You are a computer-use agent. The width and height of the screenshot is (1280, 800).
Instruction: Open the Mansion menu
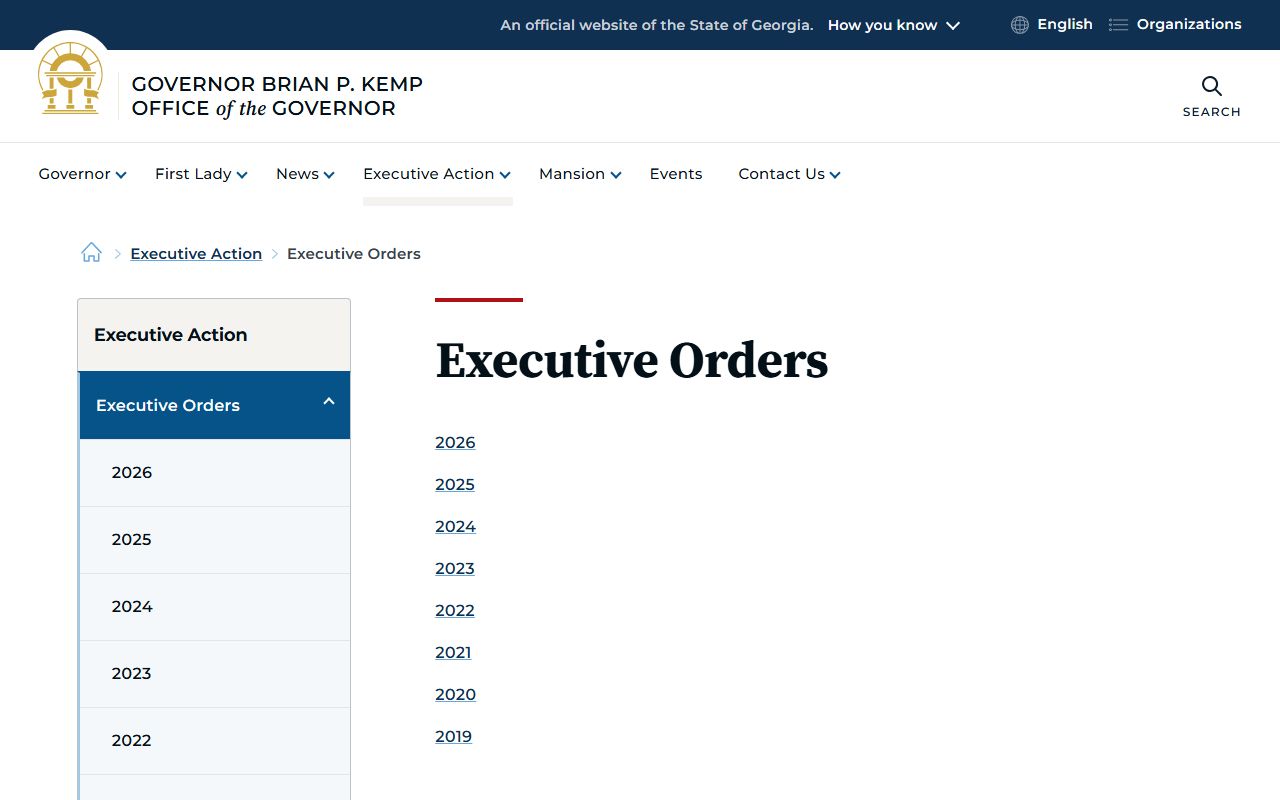[x=580, y=174]
